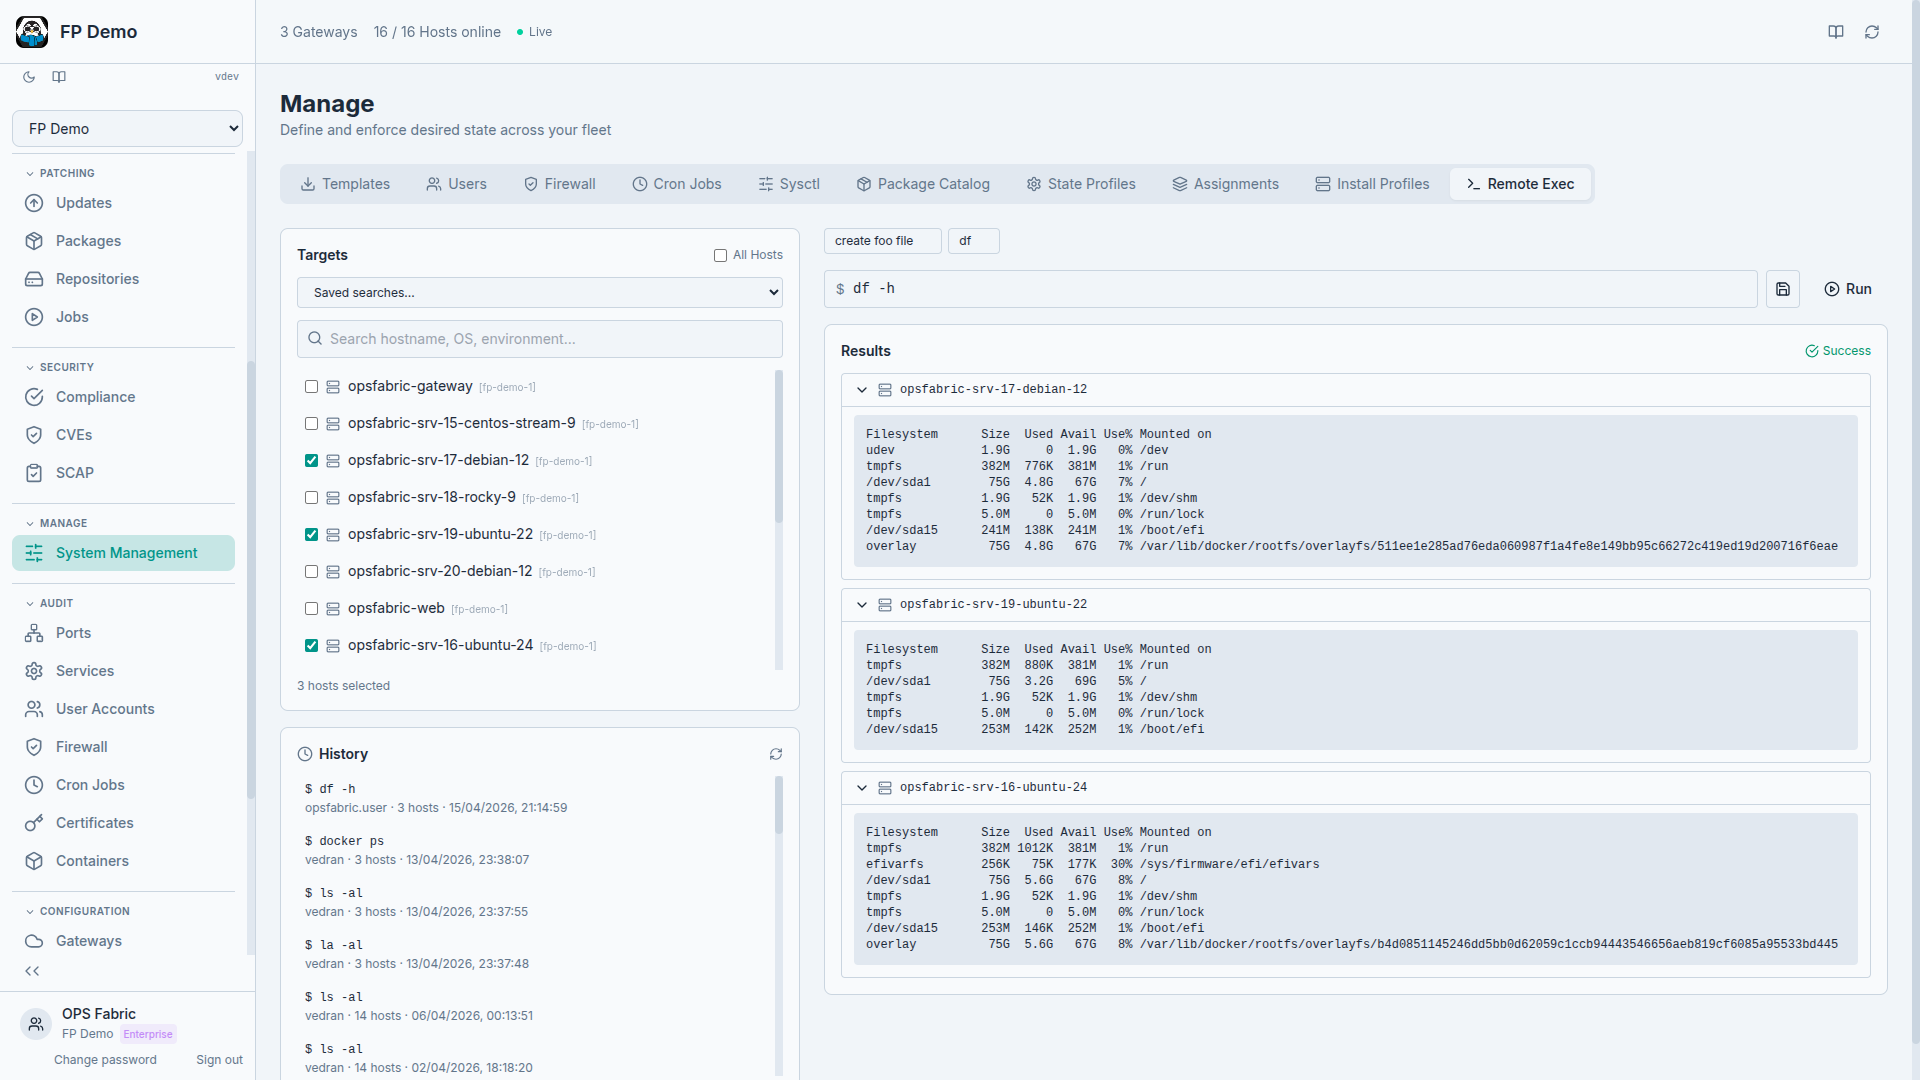Collapse the sidebar using the double-chevron icon
This screenshot has width=1920, height=1080.
click(x=32, y=971)
